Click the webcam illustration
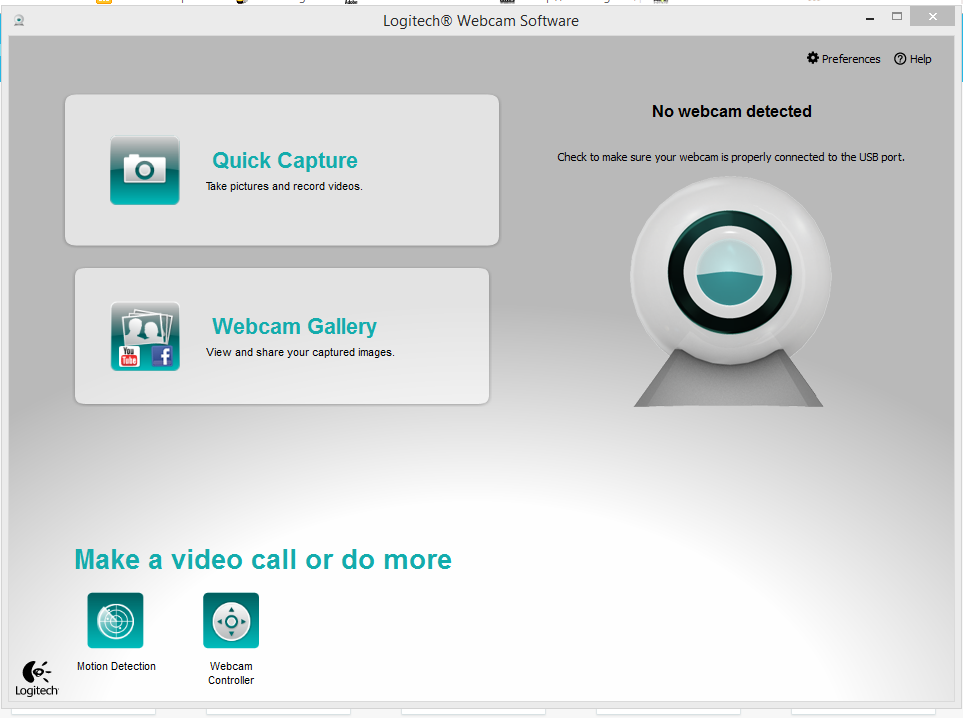This screenshot has width=963, height=718. pos(730,292)
